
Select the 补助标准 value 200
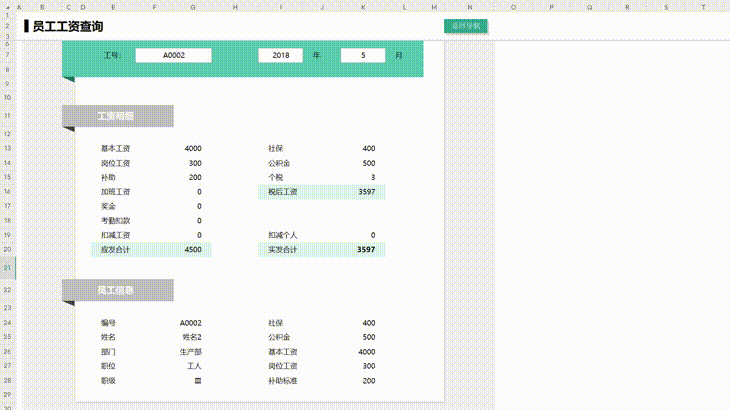[x=368, y=381]
